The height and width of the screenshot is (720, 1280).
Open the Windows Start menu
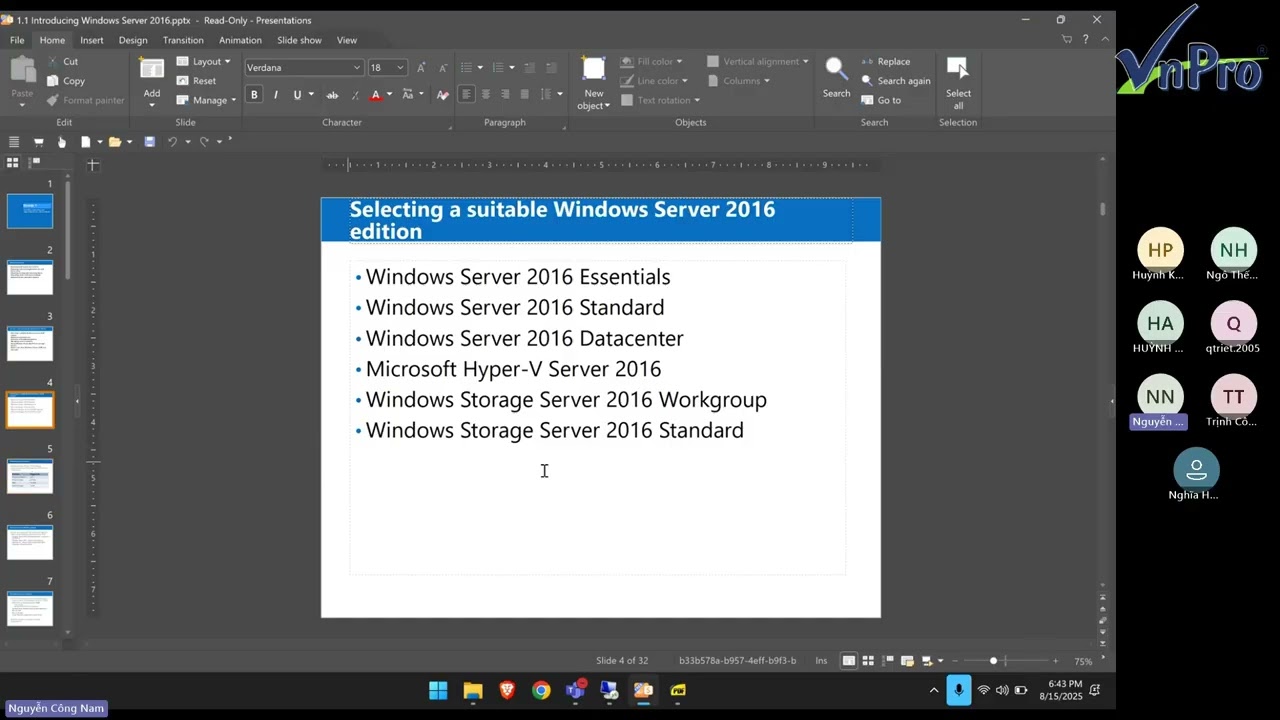tap(438, 690)
